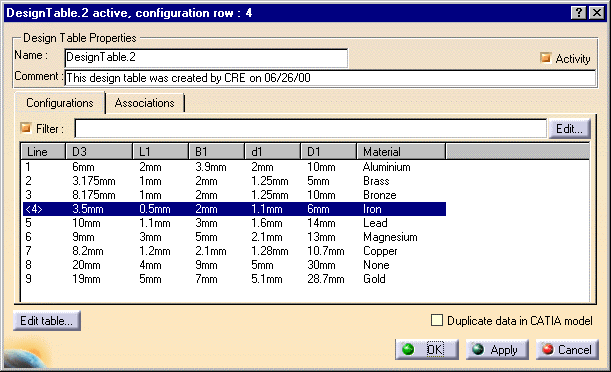This screenshot has width=611, height=372.
Task: Click the 8.175mm D3 value
Action: click(94, 195)
